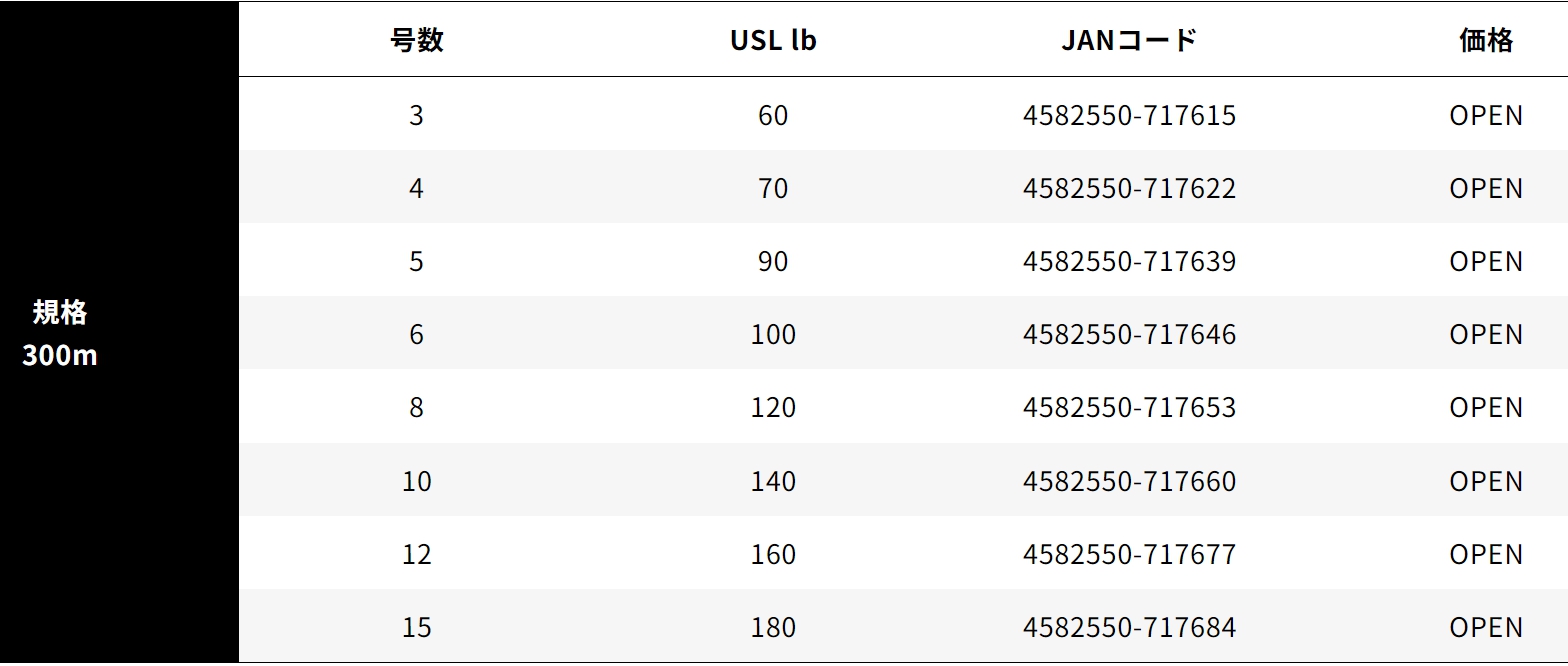
Task: Select line size 12 in 号数 column
Action: click(417, 554)
